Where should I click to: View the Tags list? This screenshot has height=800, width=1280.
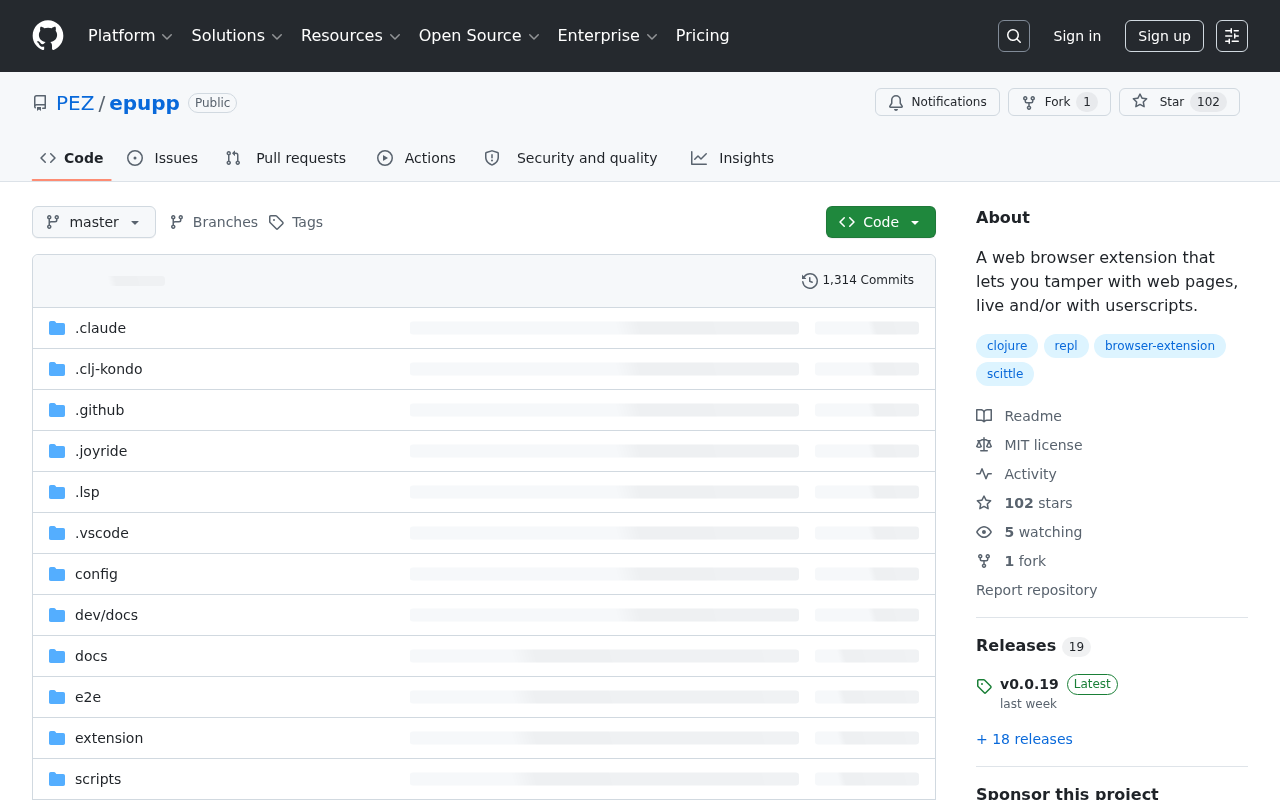tap(296, 222)
